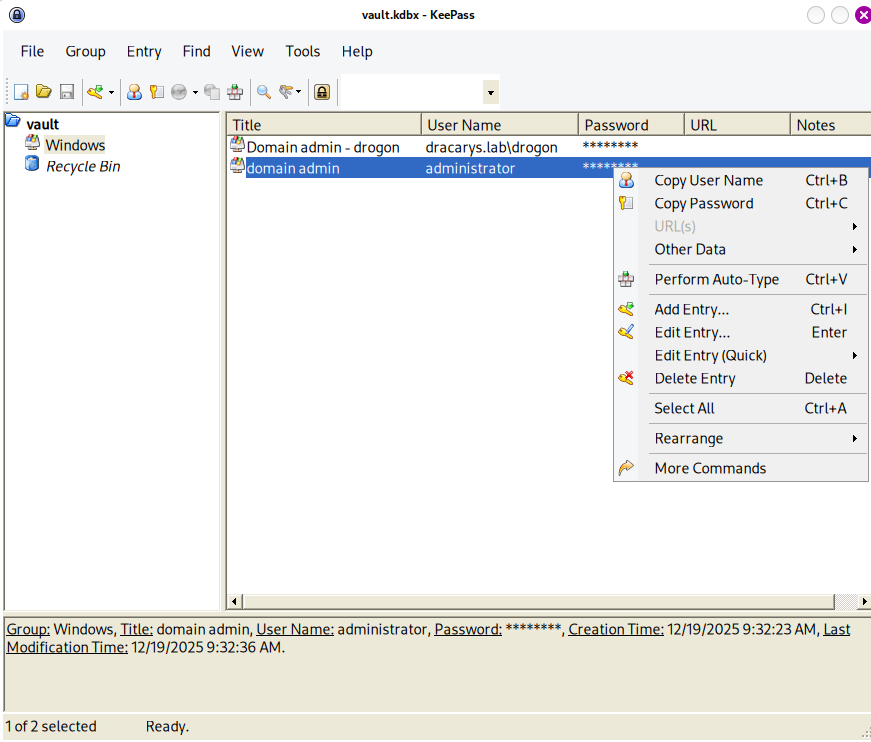Click the Group link in details pane
The width and height of the screenshot is (871, 742).
(28, 629)
